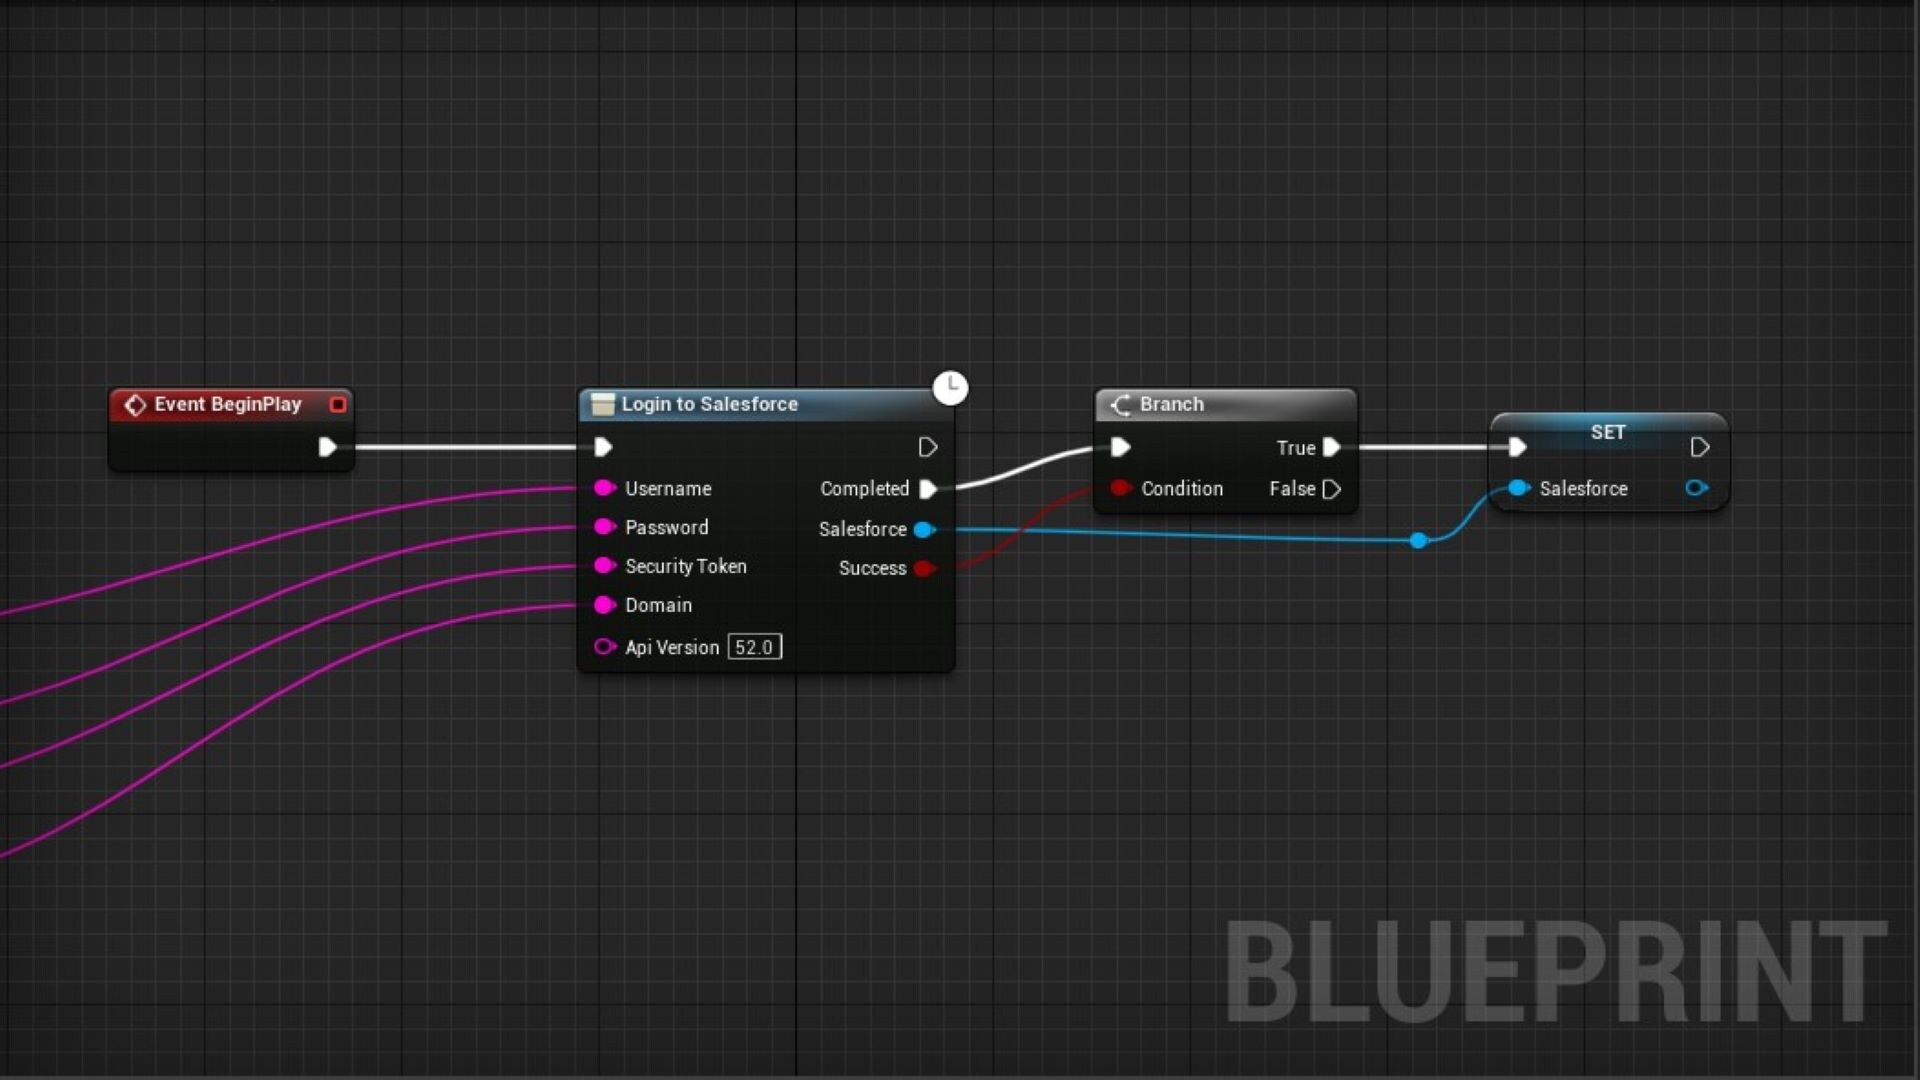Click the Salesforce output pin on SET node

1697,488
